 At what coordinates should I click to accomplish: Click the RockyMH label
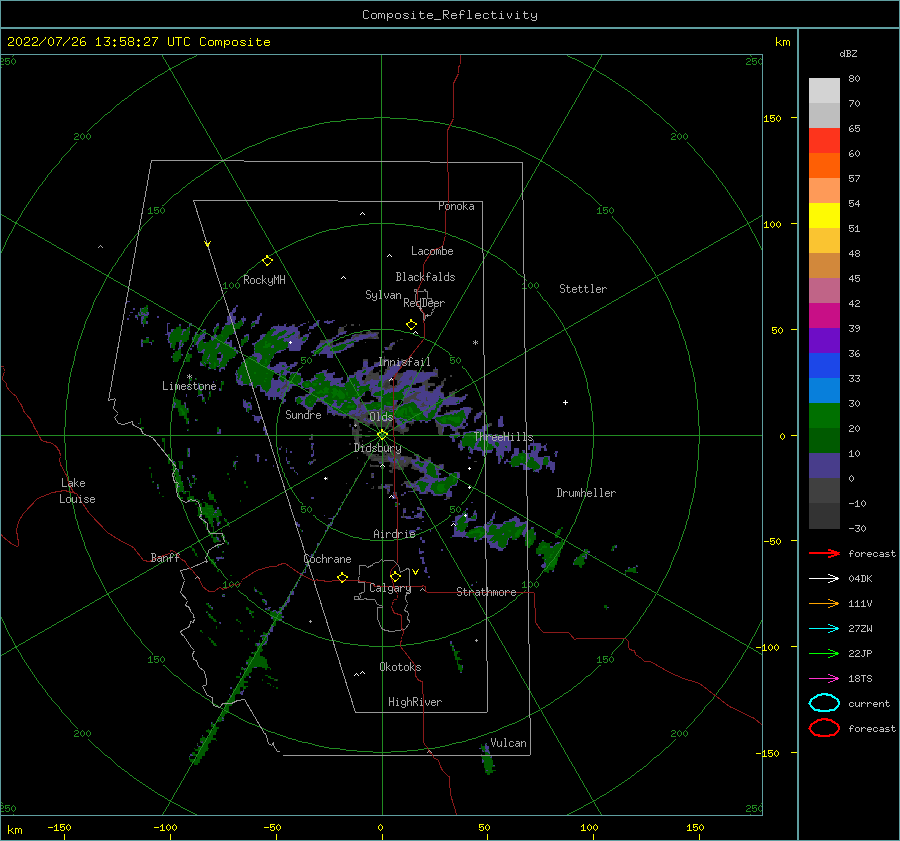(264, 280)
